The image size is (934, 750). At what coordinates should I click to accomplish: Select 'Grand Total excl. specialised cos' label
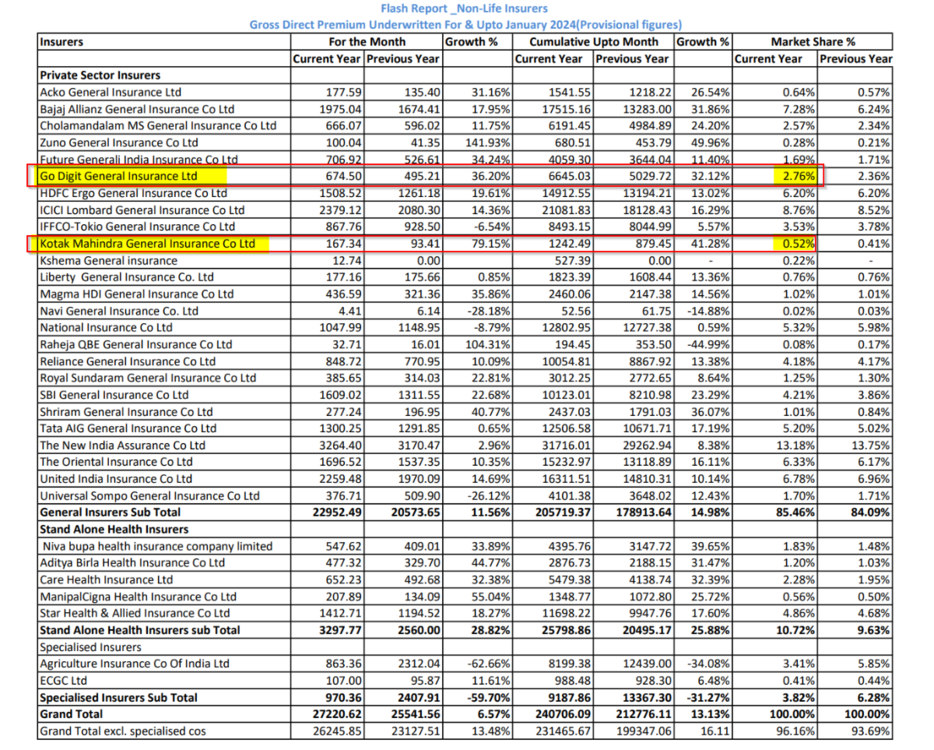pos(123,732)
